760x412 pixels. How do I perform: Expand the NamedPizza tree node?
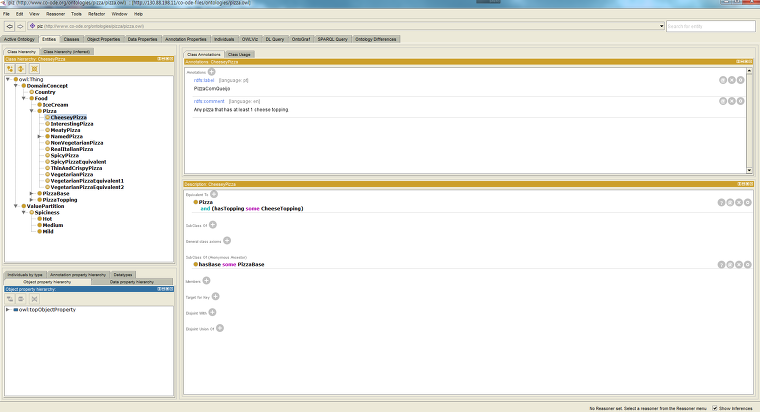pyautogui.click(x=40, y=136)
